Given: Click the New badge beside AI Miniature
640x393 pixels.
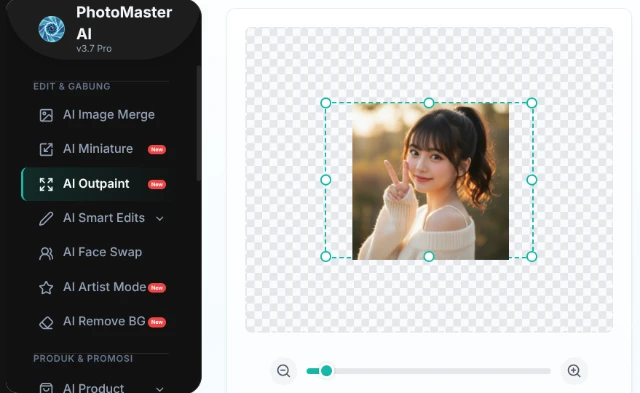Looking at the screenshot, I should coord(157,149).
